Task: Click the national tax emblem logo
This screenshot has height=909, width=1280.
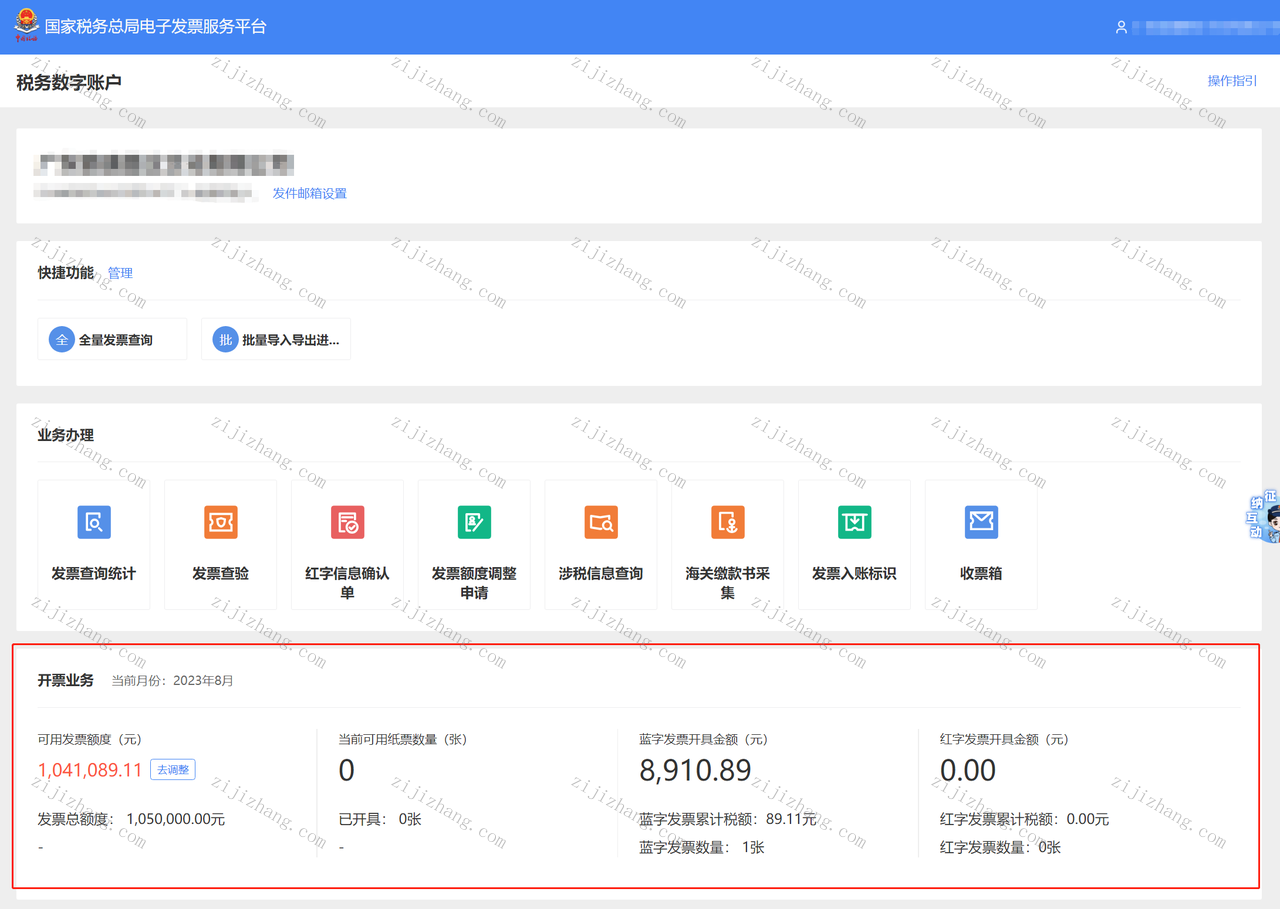Action: [x=26, y=26]
